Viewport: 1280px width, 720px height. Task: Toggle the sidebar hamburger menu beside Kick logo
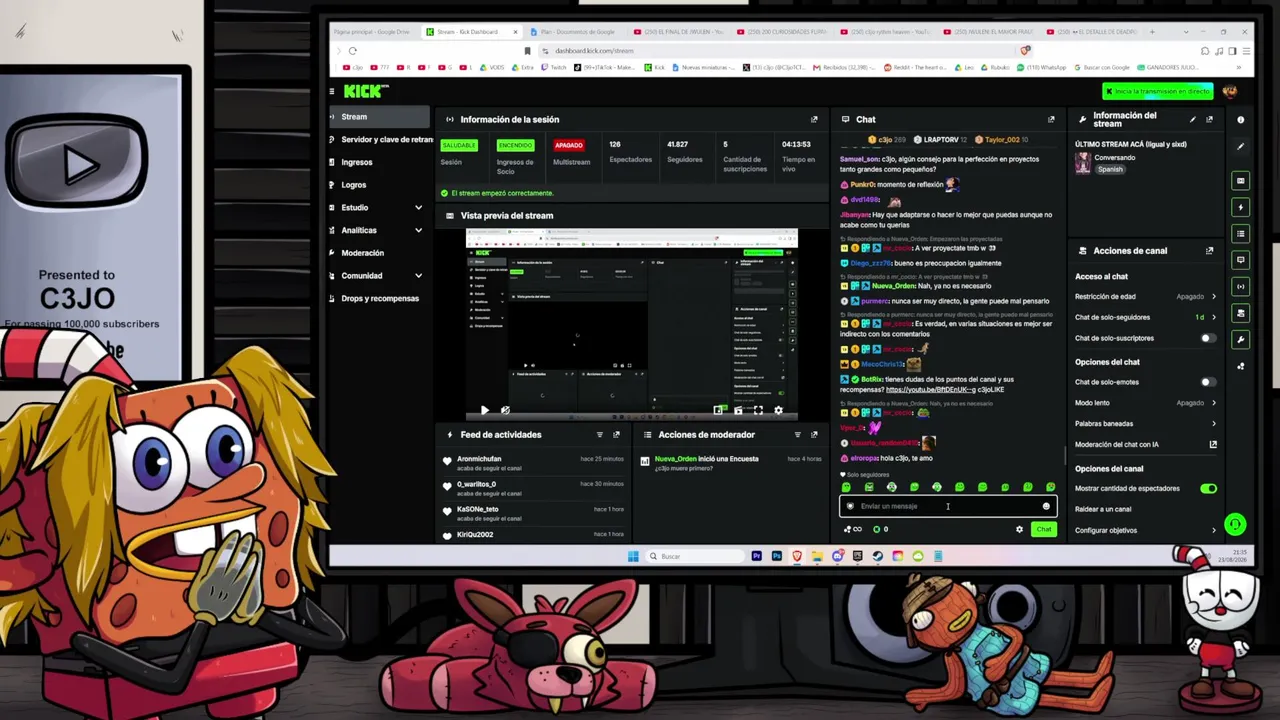click(332, 91)
